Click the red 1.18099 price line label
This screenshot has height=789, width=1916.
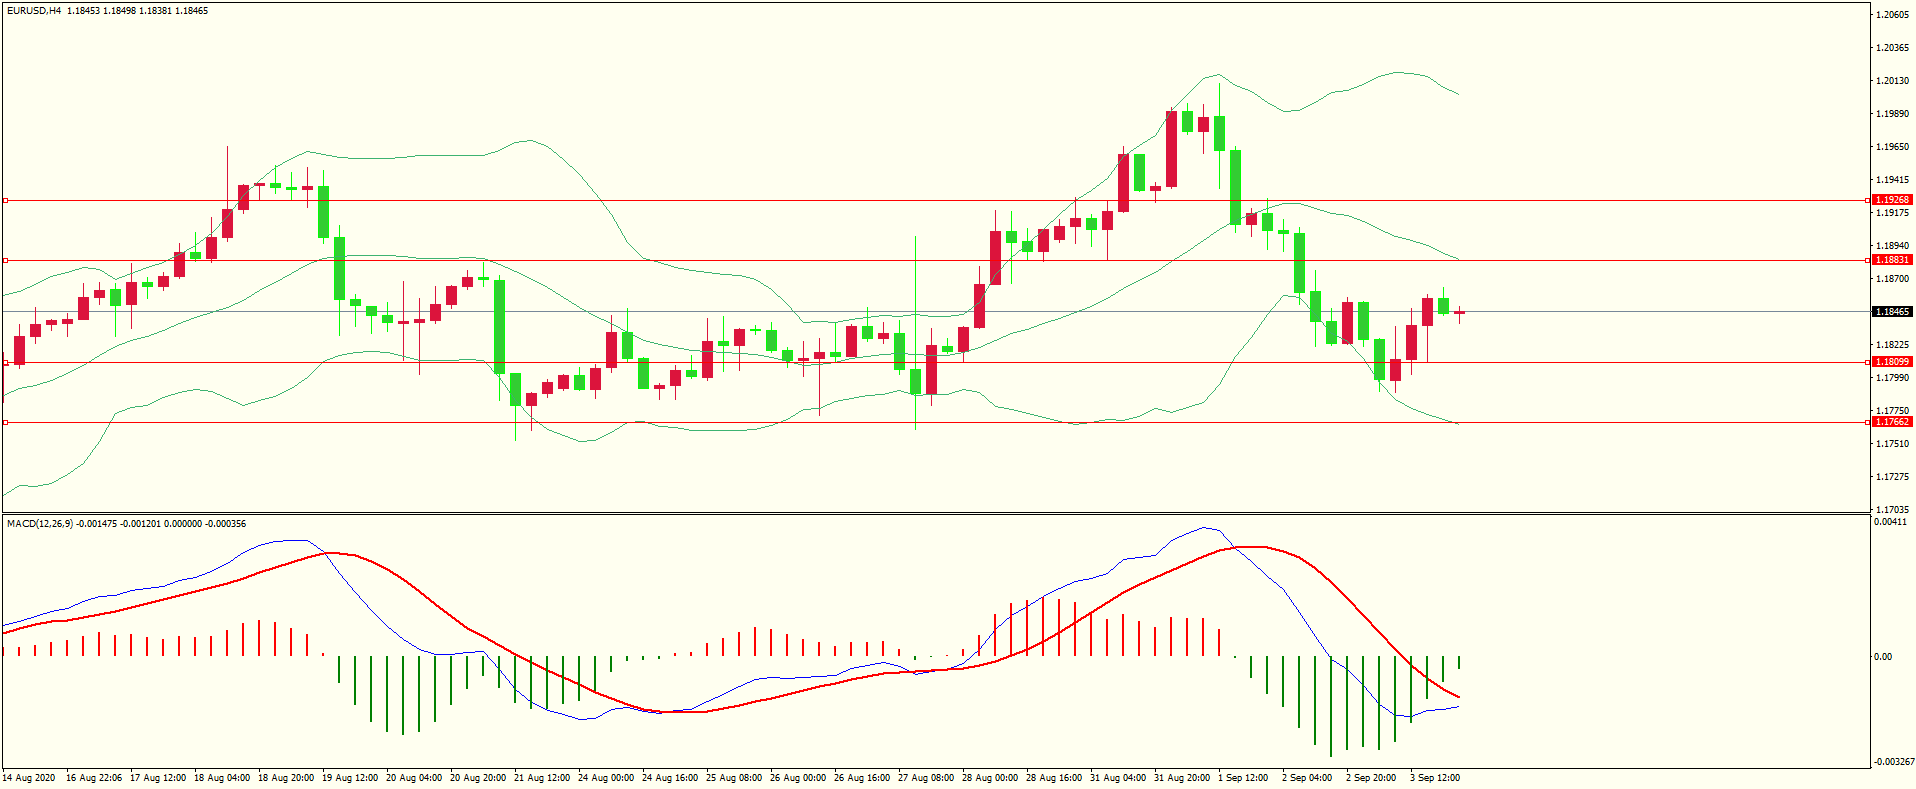[x=1892, y=362]
